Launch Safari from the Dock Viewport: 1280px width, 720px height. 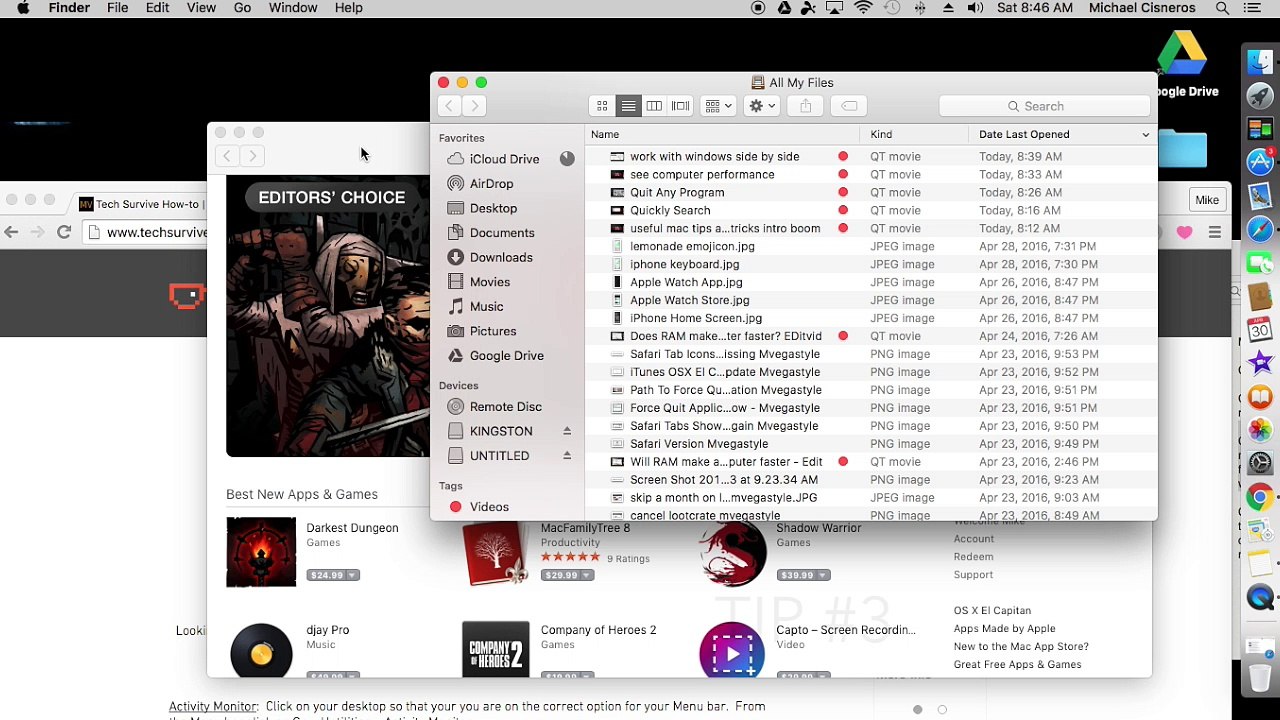coord(1260,231)
